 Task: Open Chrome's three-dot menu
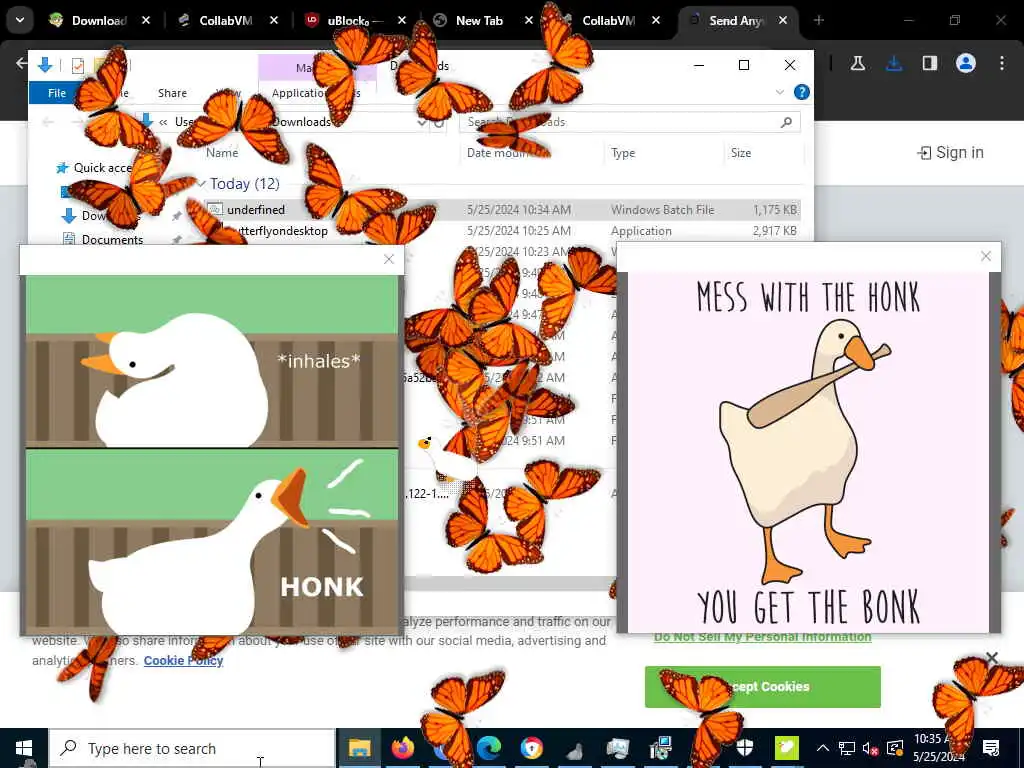coord(1001,63)
